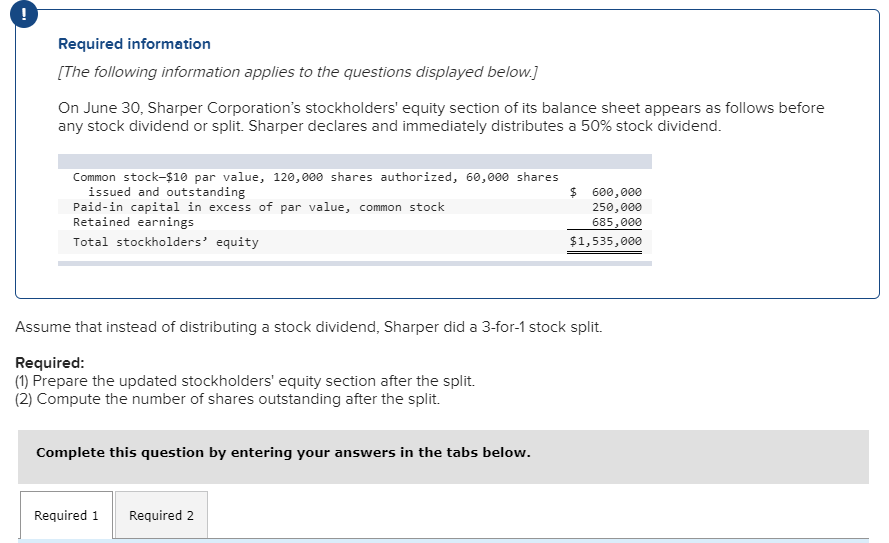Click the bold Required: label
The height and width of the screenshot is (543, 889).
coord(50,363)
